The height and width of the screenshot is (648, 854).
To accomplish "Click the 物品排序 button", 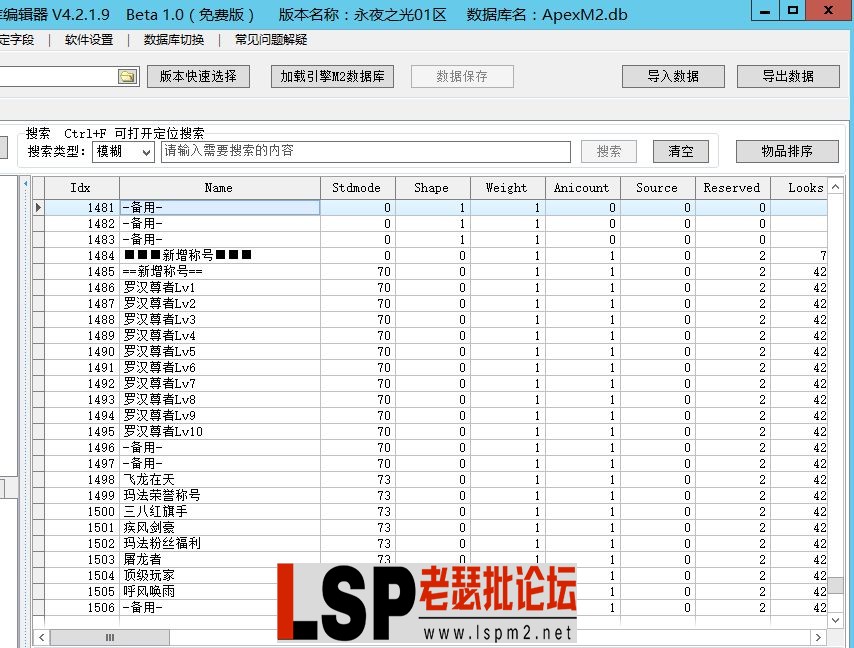I will (787, 151).
